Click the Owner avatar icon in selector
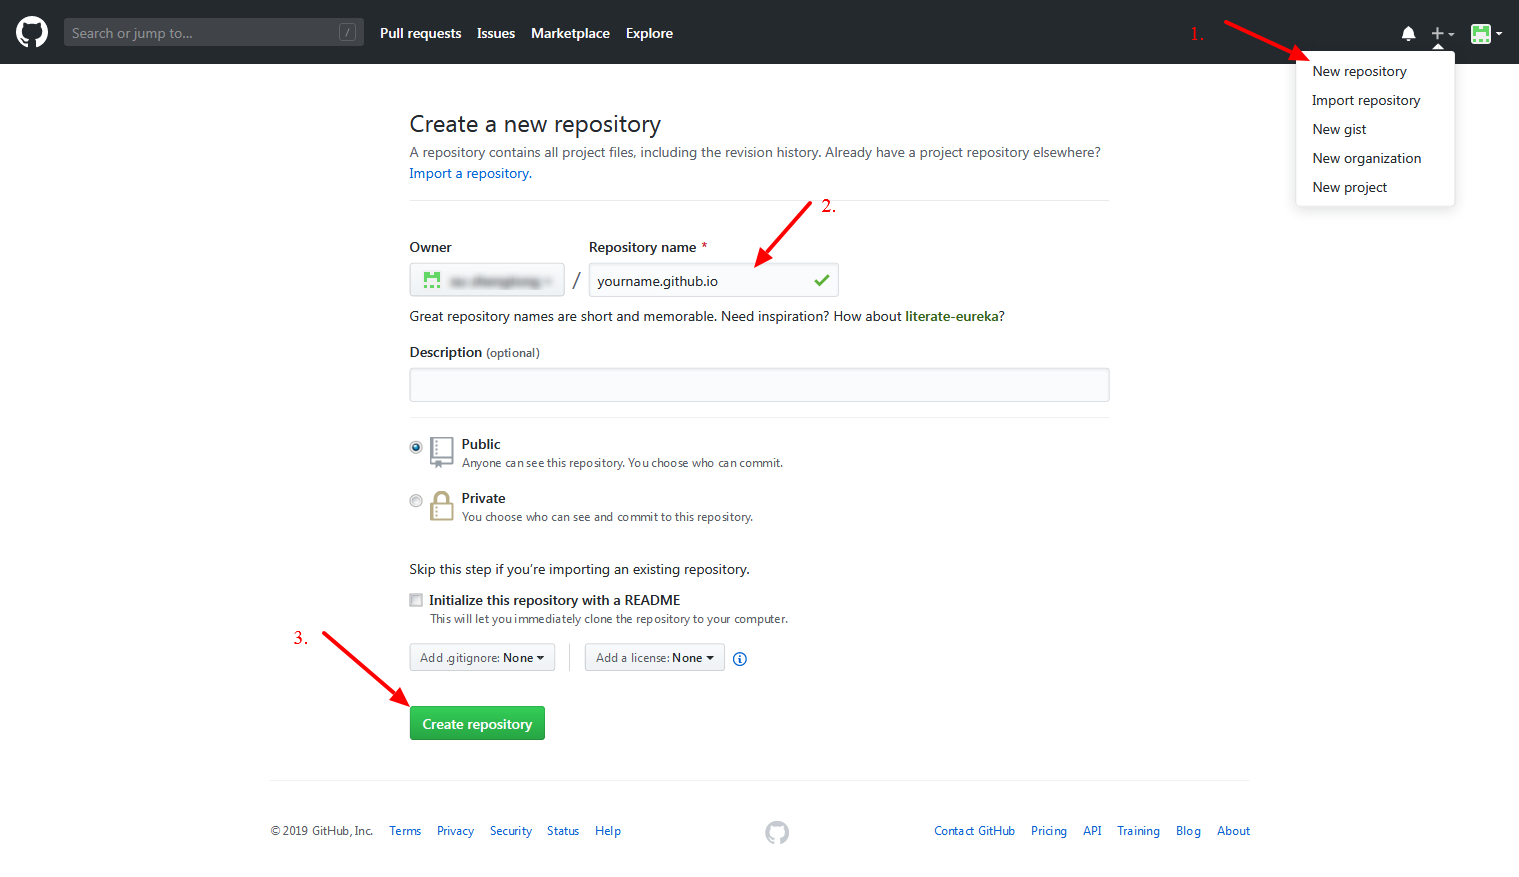The image size is (1519, 877). pos(432,280)
